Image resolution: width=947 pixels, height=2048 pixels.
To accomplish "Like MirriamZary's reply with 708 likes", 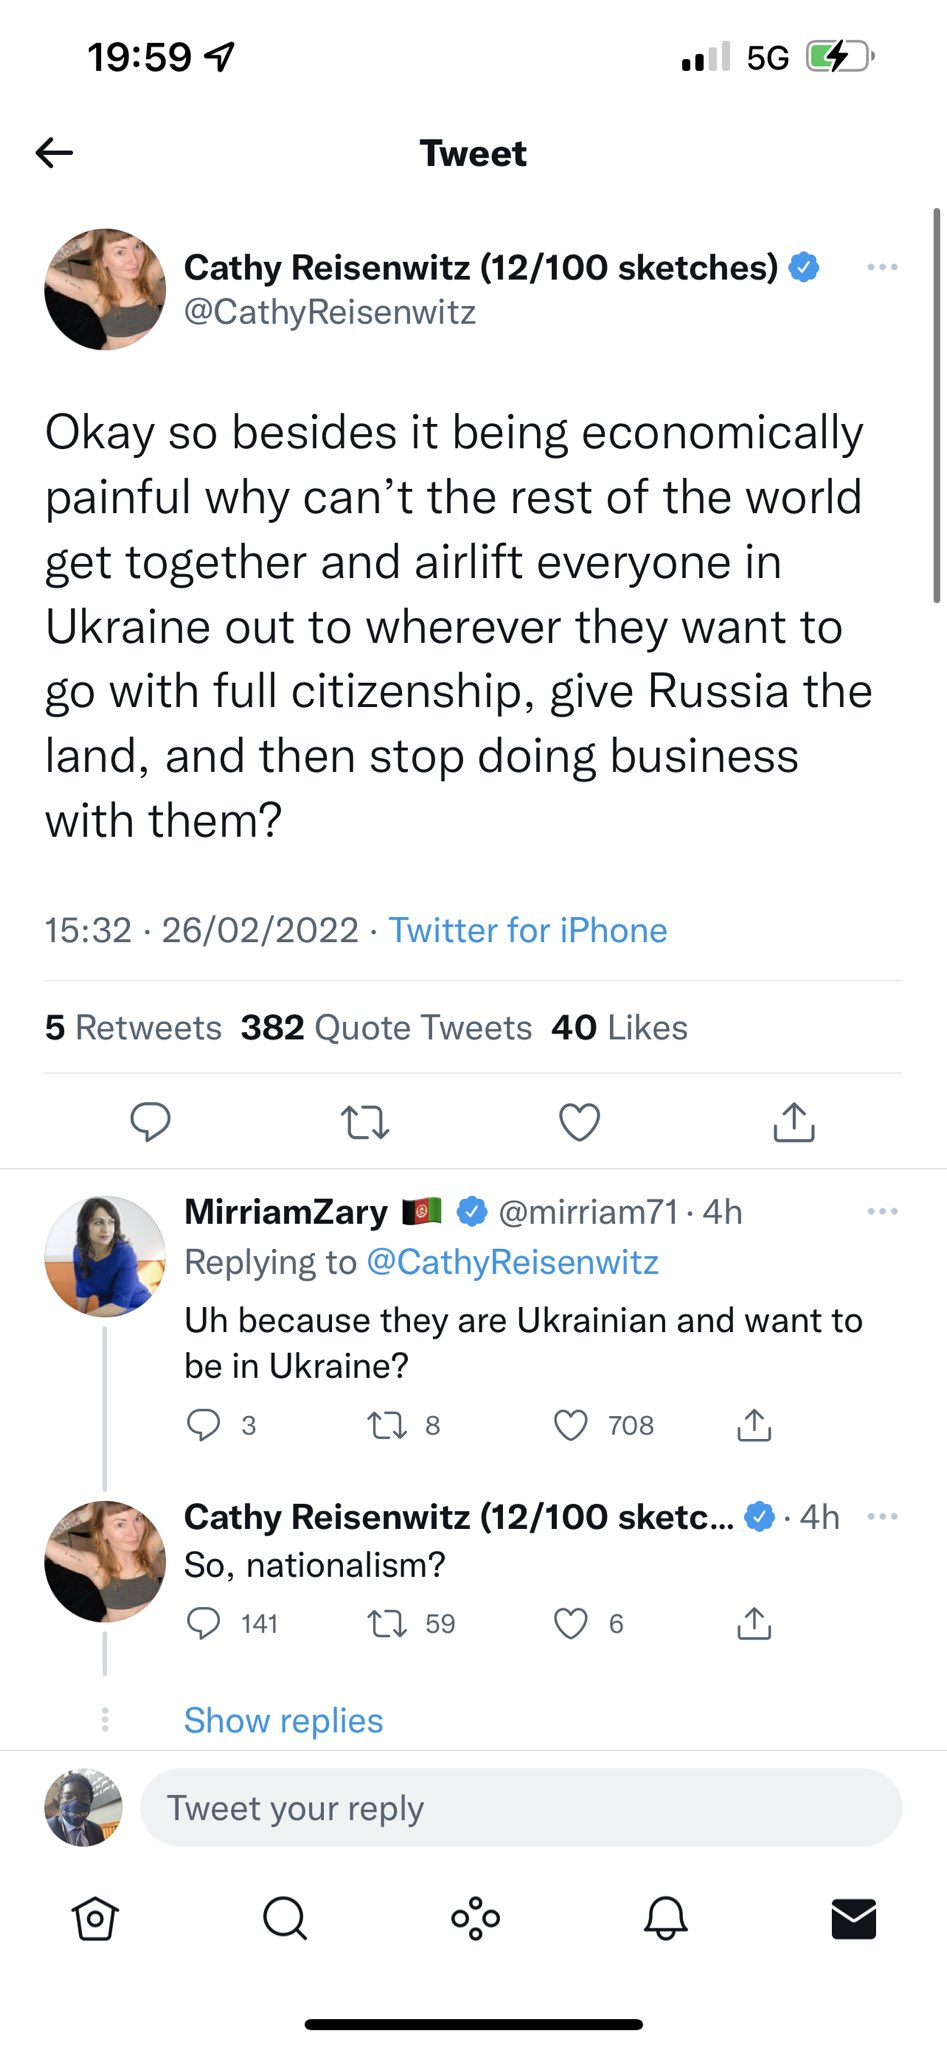I will (571, 1425).
